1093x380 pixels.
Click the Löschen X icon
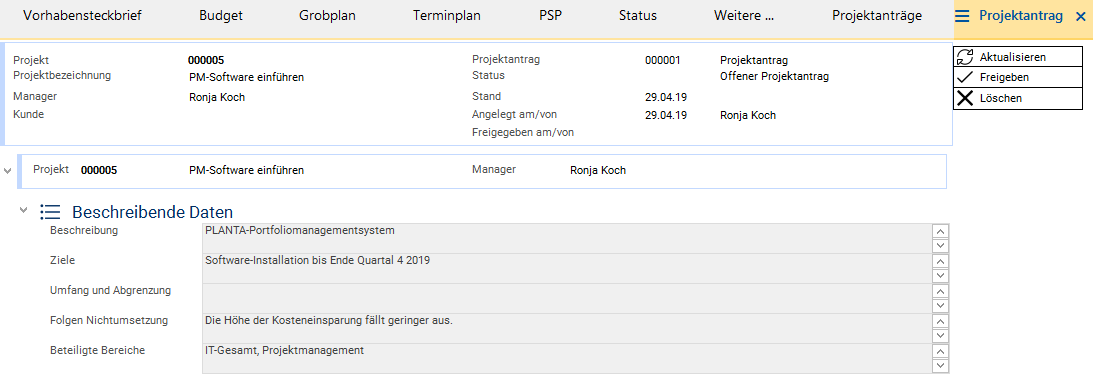pyautogui.click(x=965, y=98)
